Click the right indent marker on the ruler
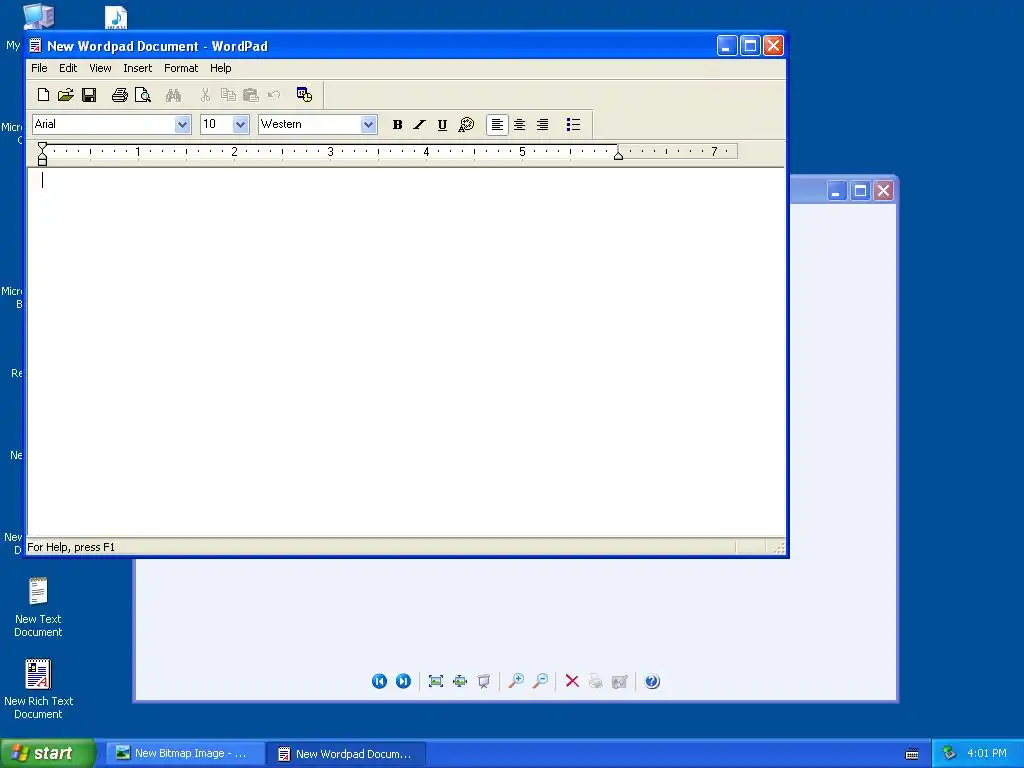1024x768 pixels. pos(618,155)
